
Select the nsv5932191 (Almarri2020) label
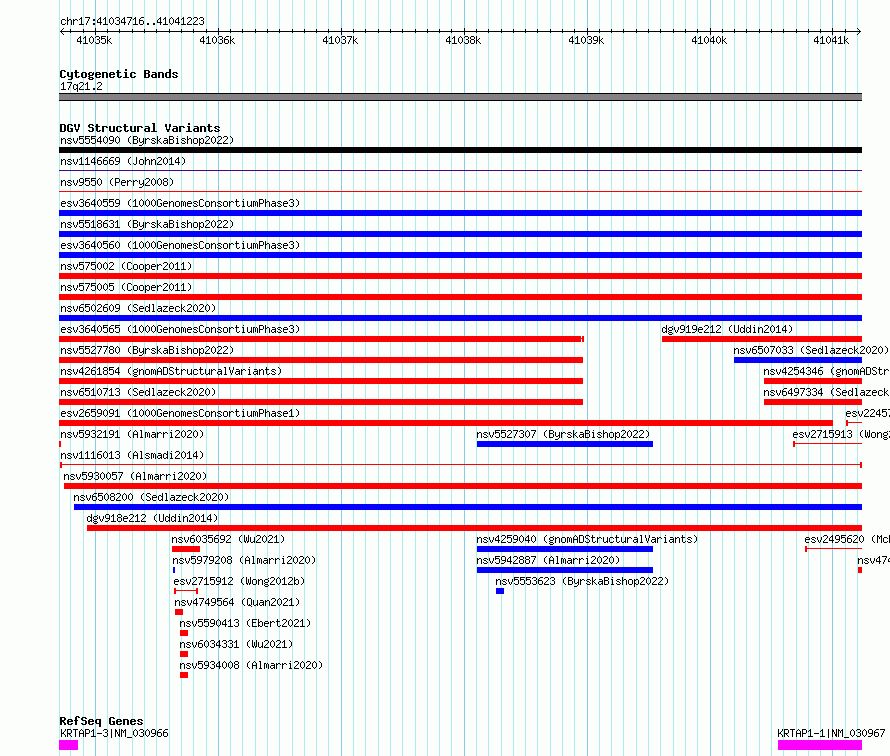click(x=132, y=434)
